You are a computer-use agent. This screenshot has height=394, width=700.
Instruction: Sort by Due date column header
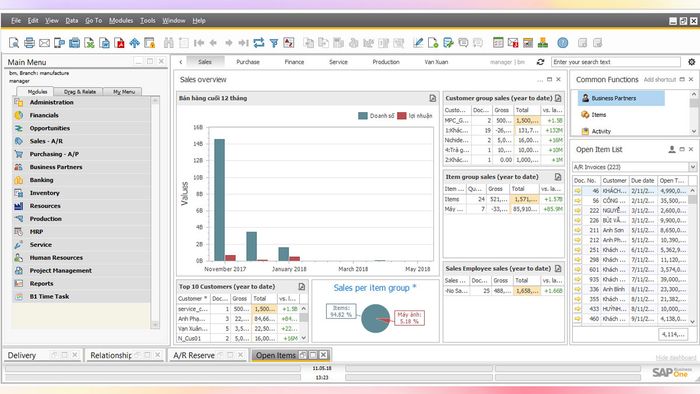coord(643,180)
